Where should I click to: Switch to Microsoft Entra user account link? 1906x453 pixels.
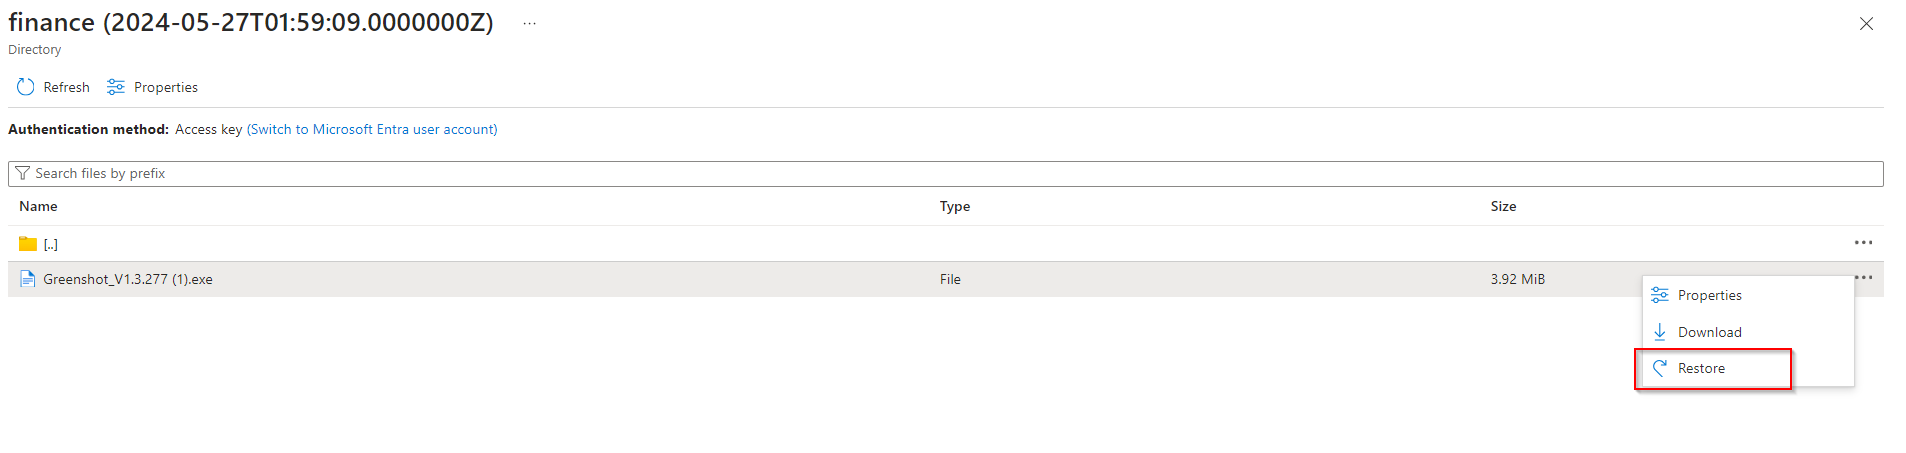tap(372, 130)
